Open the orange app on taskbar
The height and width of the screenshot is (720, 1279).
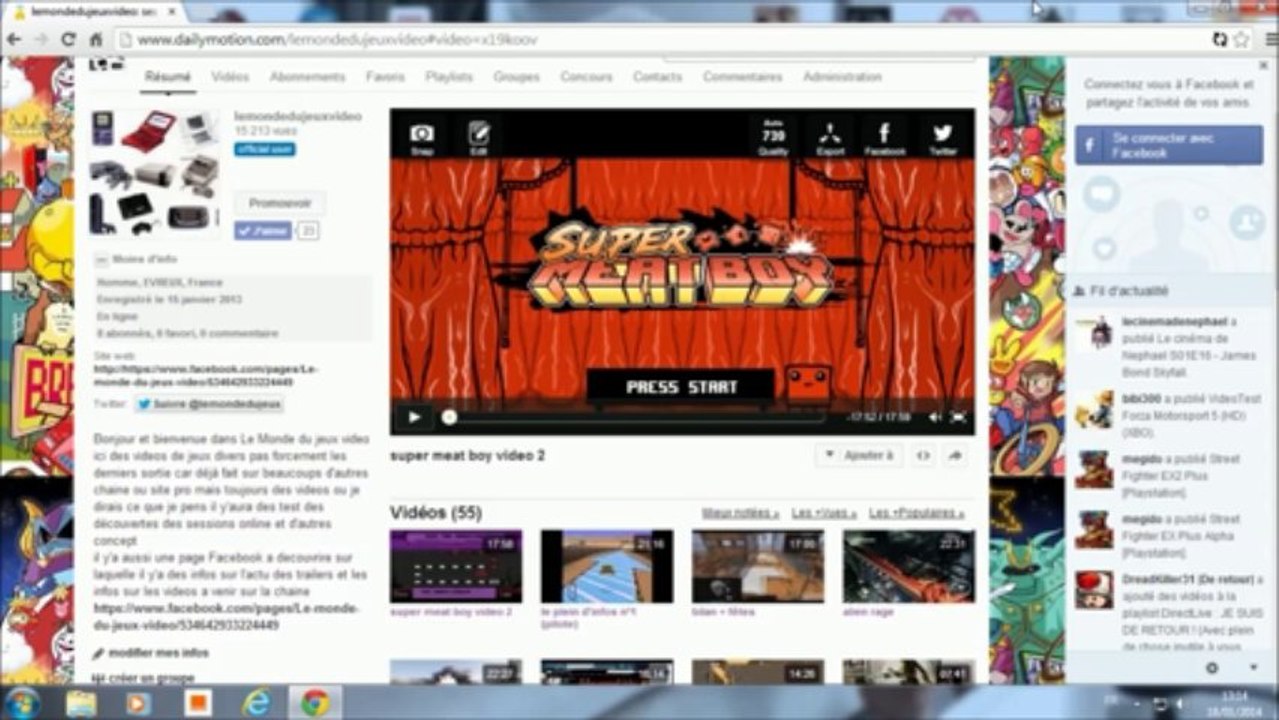coord(198,703)
